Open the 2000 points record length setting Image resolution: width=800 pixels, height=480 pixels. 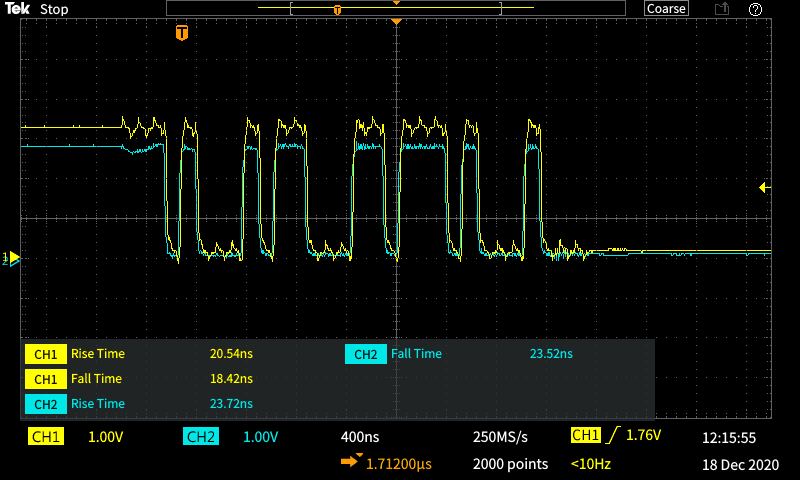click(510, 464)
